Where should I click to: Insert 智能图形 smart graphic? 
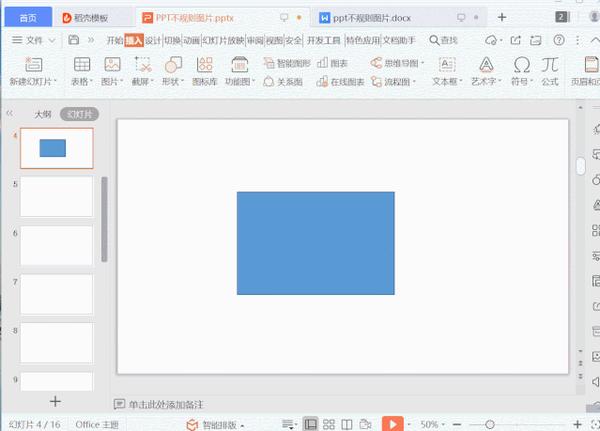287,63
